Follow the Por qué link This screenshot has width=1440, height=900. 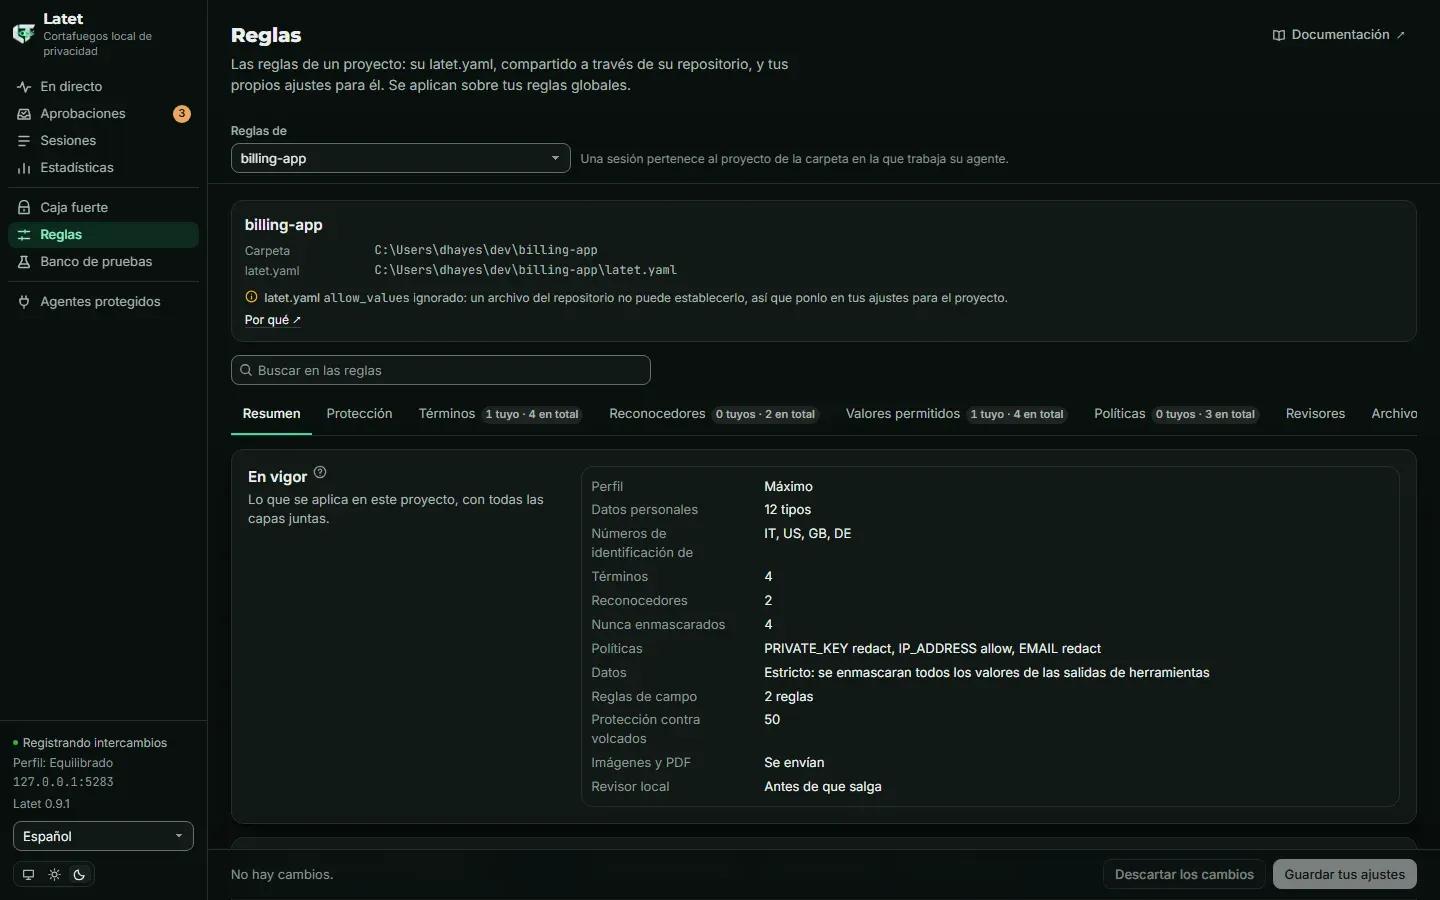click(273, 320)
